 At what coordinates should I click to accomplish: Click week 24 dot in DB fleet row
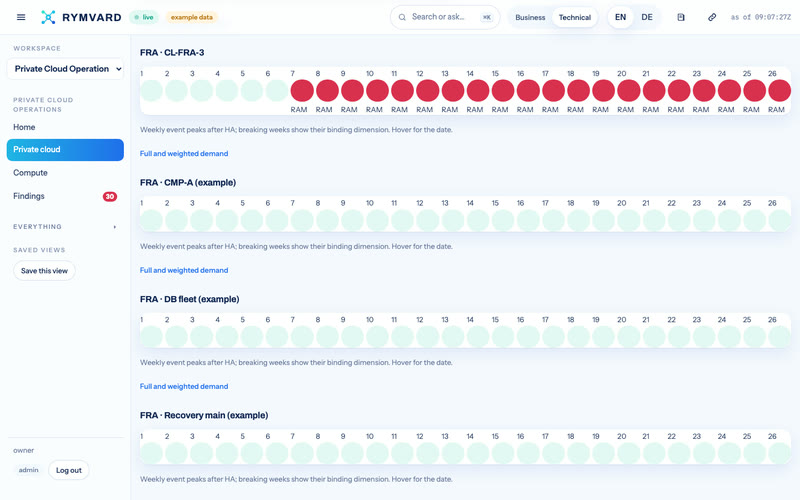[729, 337]
